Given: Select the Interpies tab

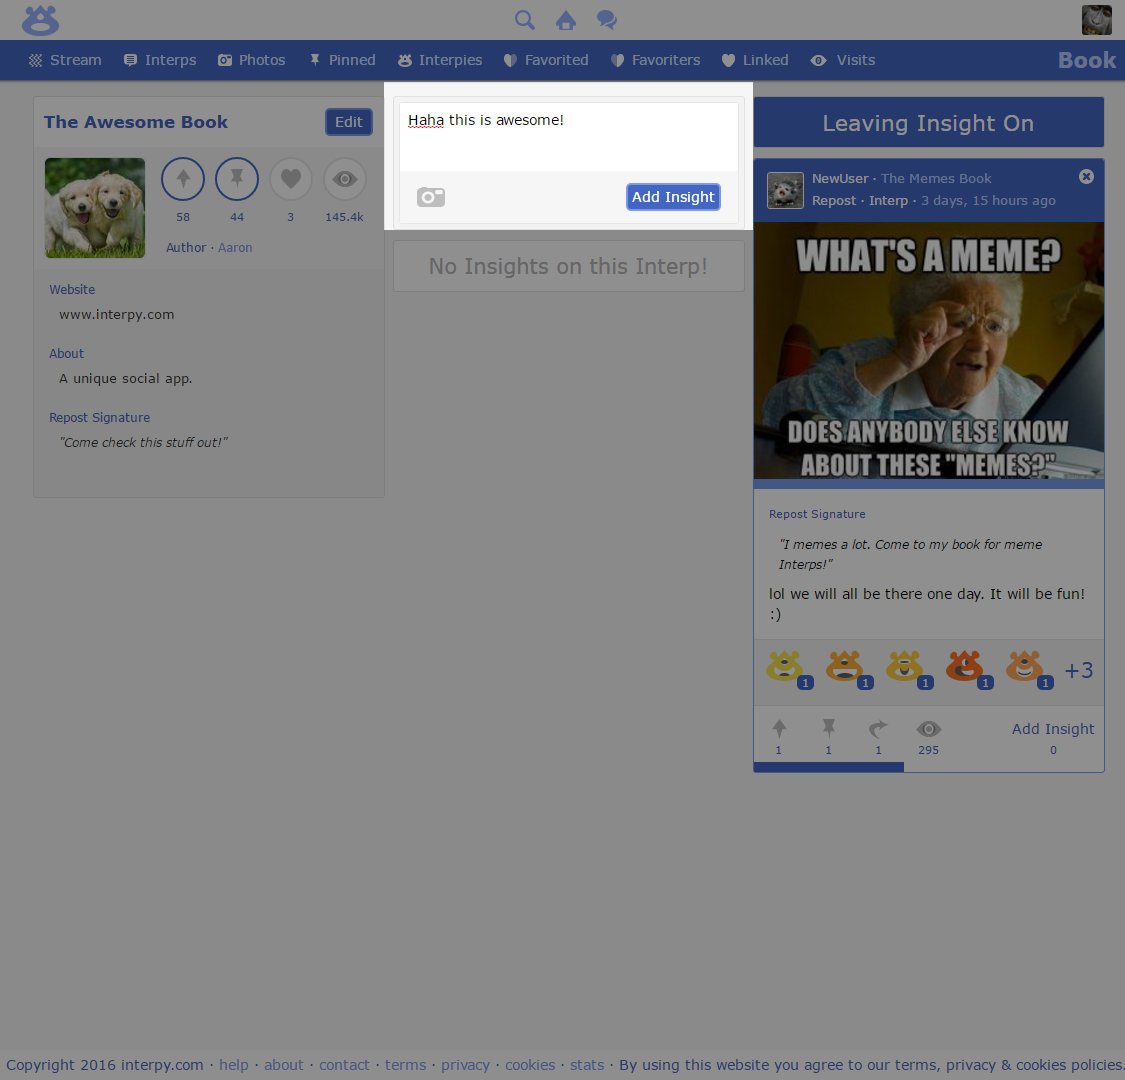Looking at the screenshot, I should pos(440,60).
